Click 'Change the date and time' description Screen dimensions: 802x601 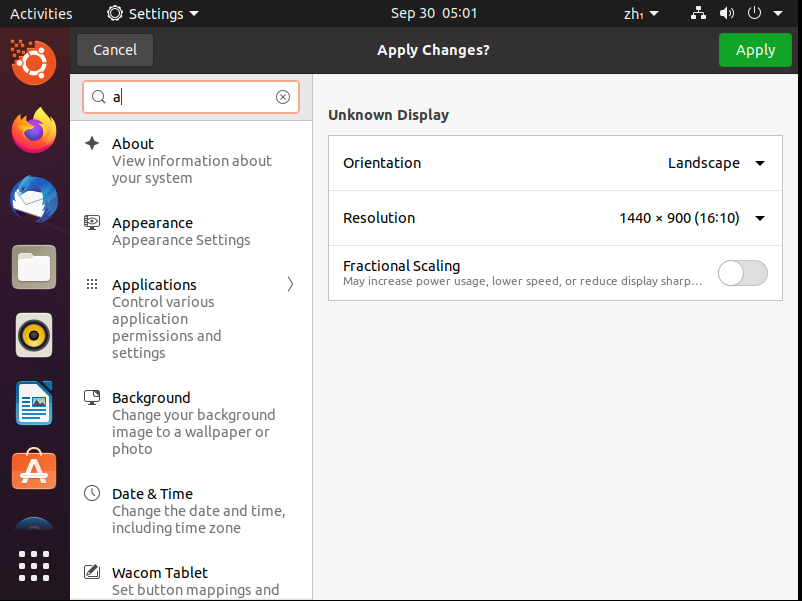pos(198,519)
